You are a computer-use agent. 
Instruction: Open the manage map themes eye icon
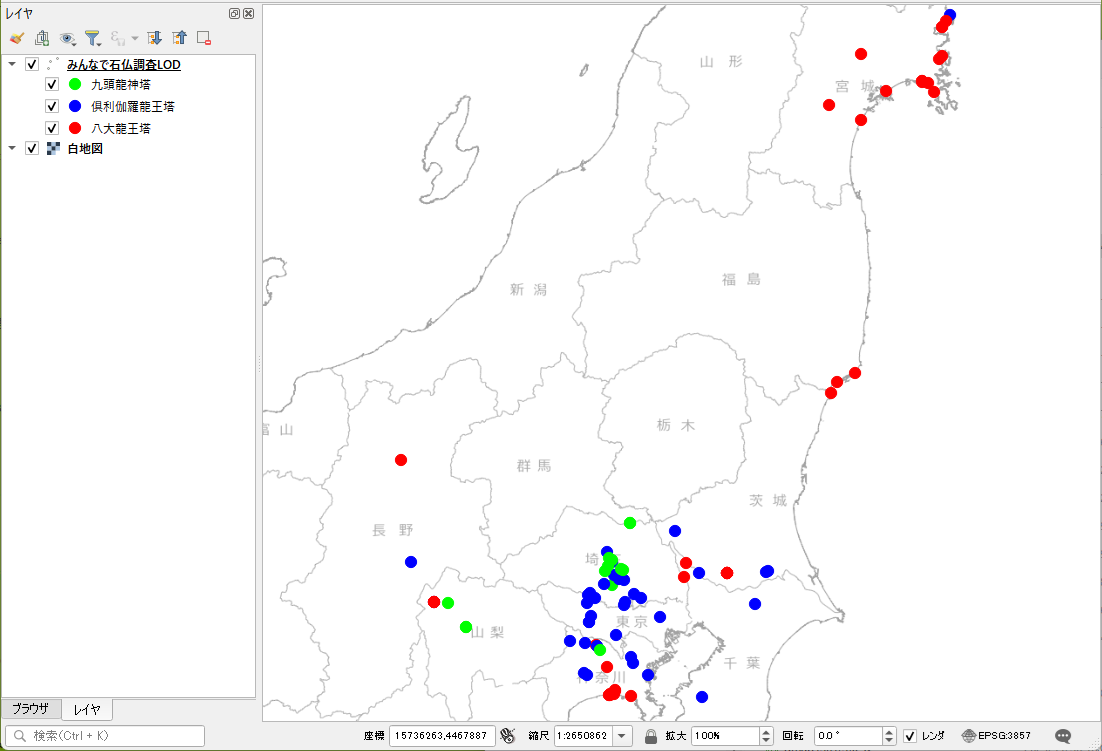point(67,38)
